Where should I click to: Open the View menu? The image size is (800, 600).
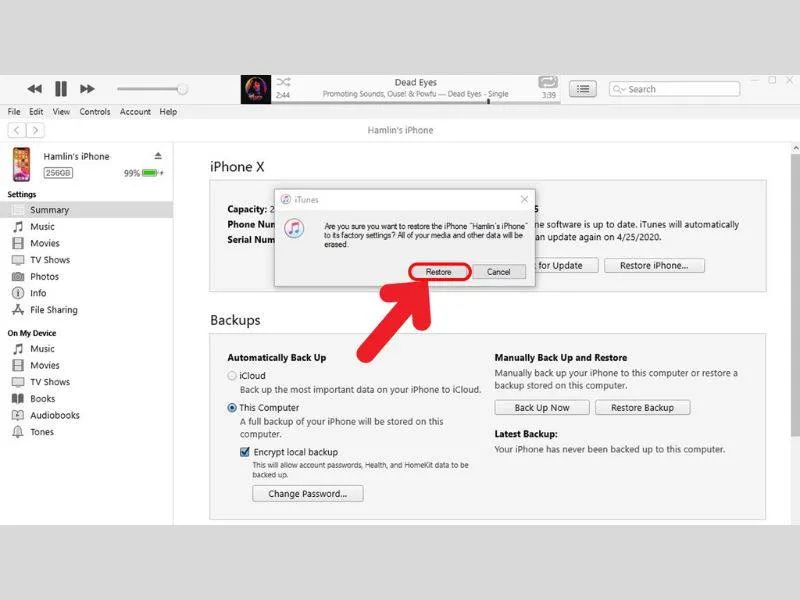pyautogui.click(x=61, y=112)
